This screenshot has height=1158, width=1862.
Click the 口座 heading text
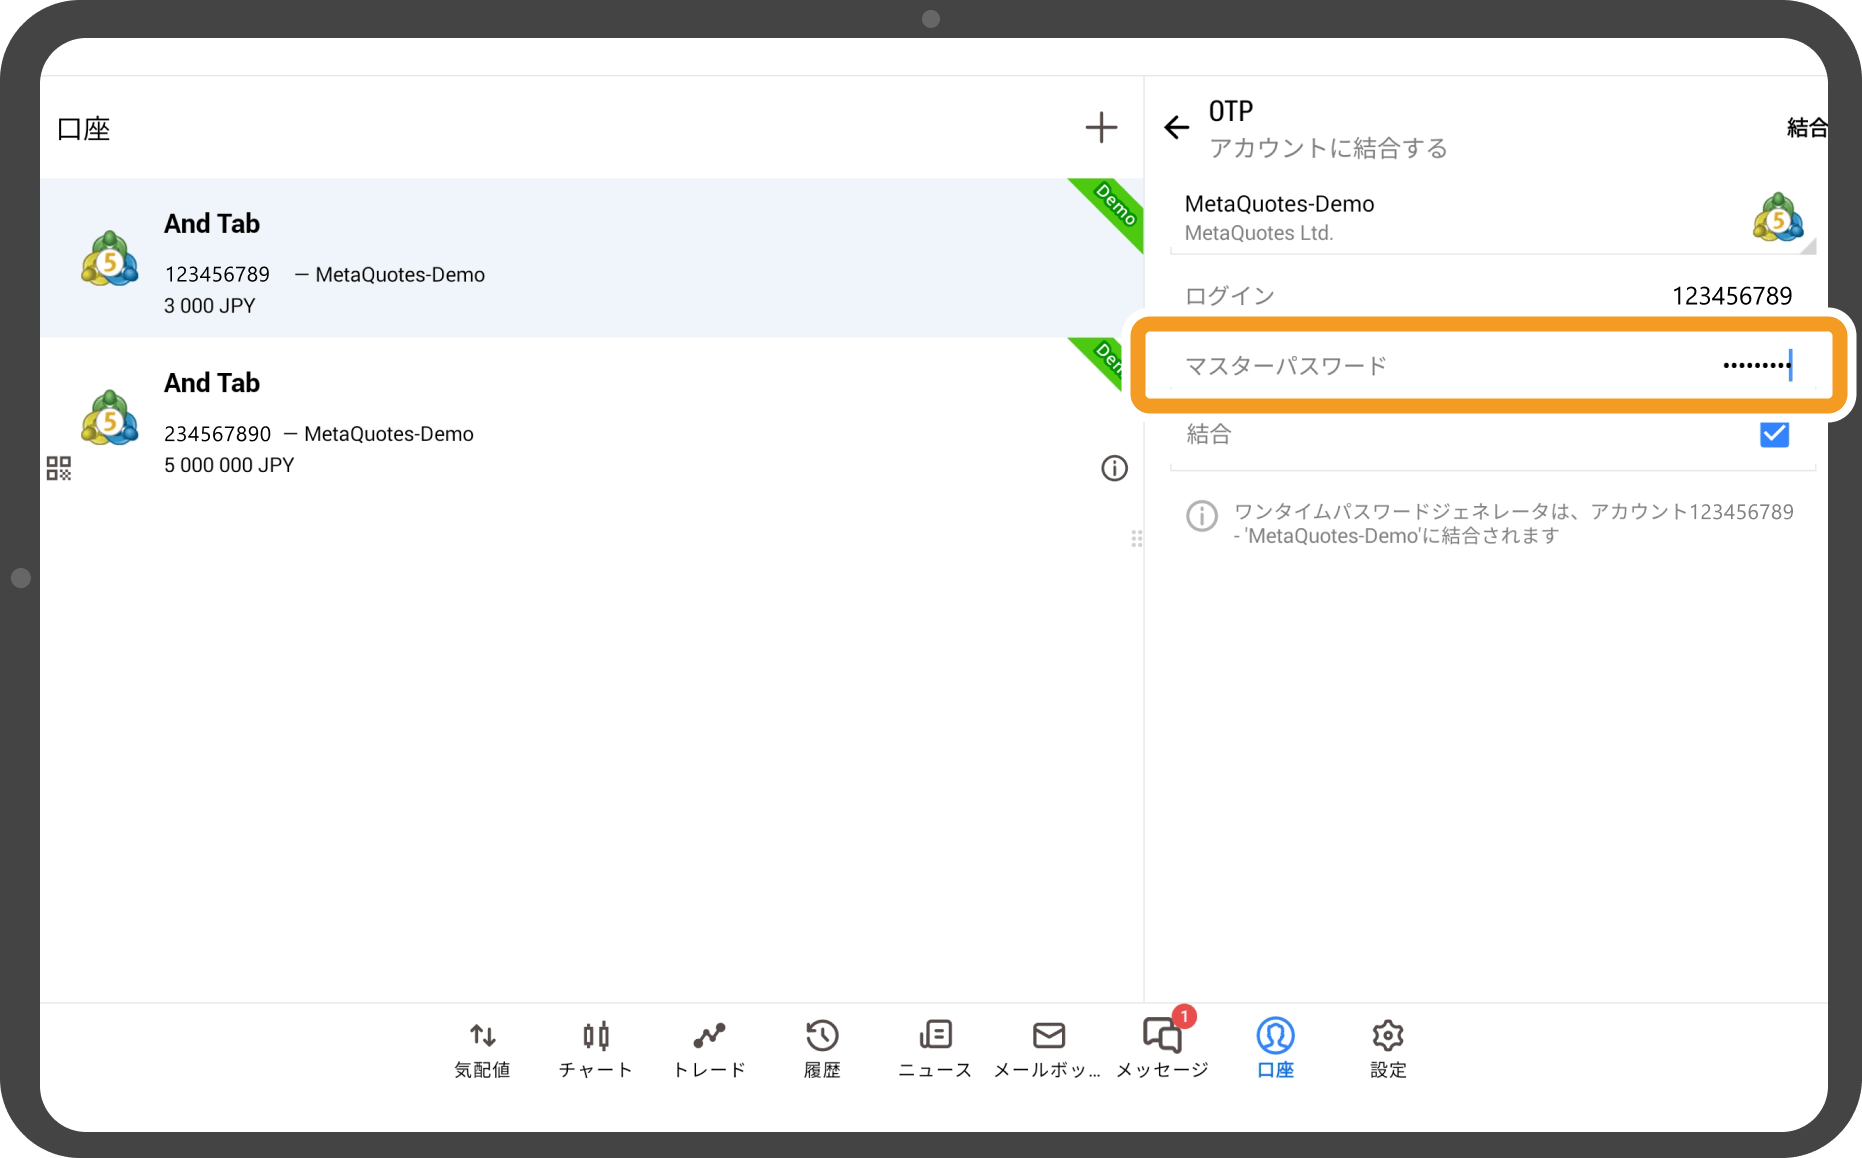pyautogui.click(x=84, y=129)
